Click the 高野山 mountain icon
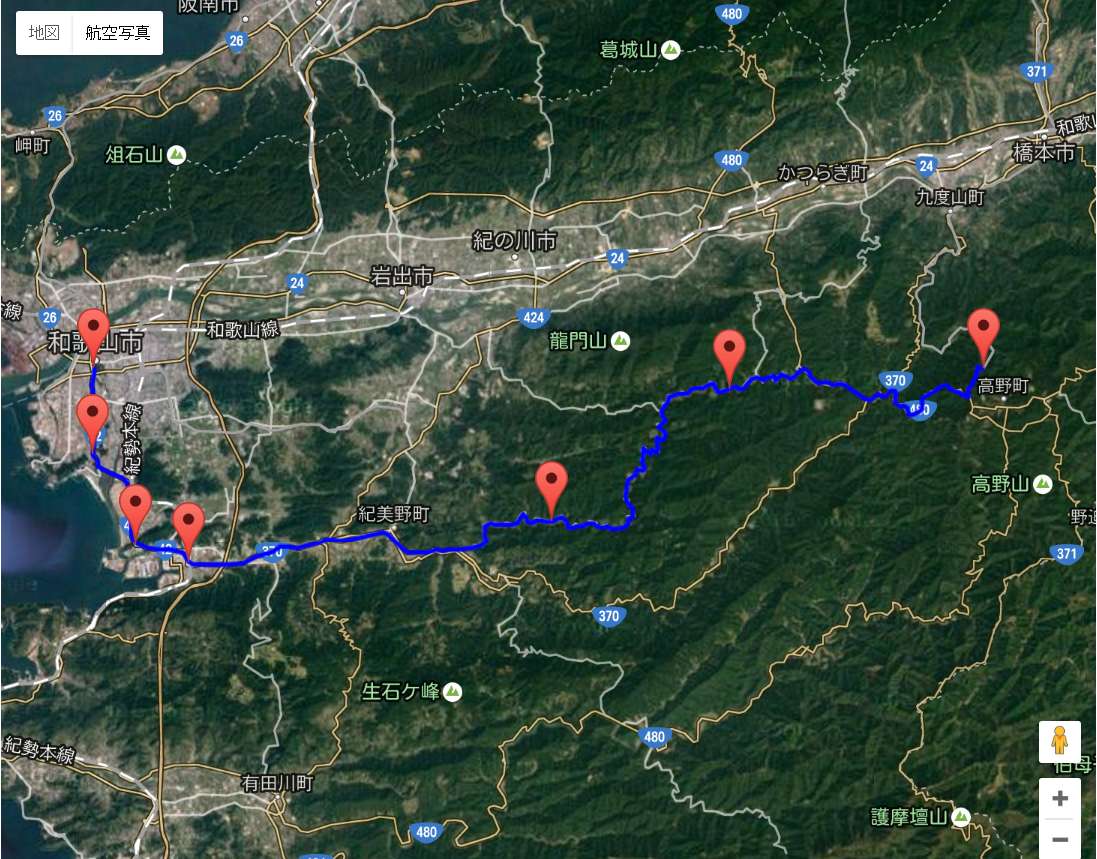Viewport: 1097px width, 859px height. [x=1042, y=484]
